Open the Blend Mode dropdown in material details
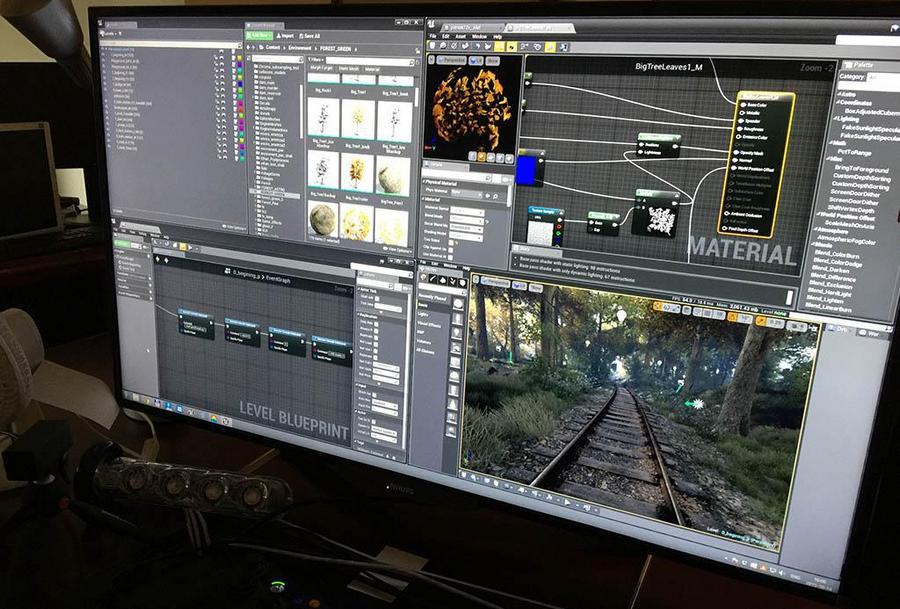The height and width of the screenshot is (609, 900). tap(466, 220)
